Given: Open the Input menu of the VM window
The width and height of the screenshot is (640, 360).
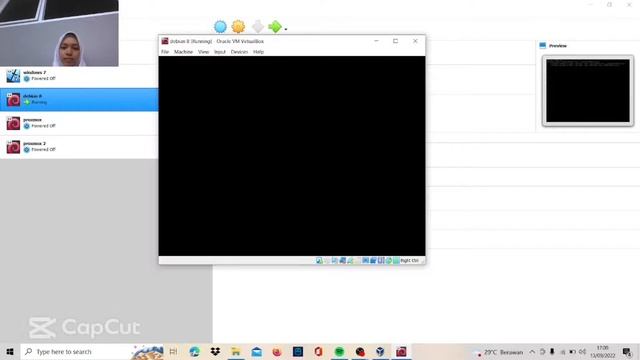Looking at the screenshot, I should click(x=220, y=52).
